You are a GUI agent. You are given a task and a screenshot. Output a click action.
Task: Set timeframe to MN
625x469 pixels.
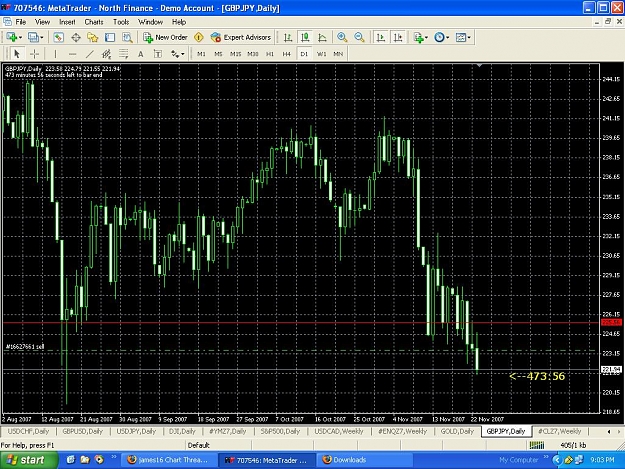pyautogui.click(x=338, y=54)
